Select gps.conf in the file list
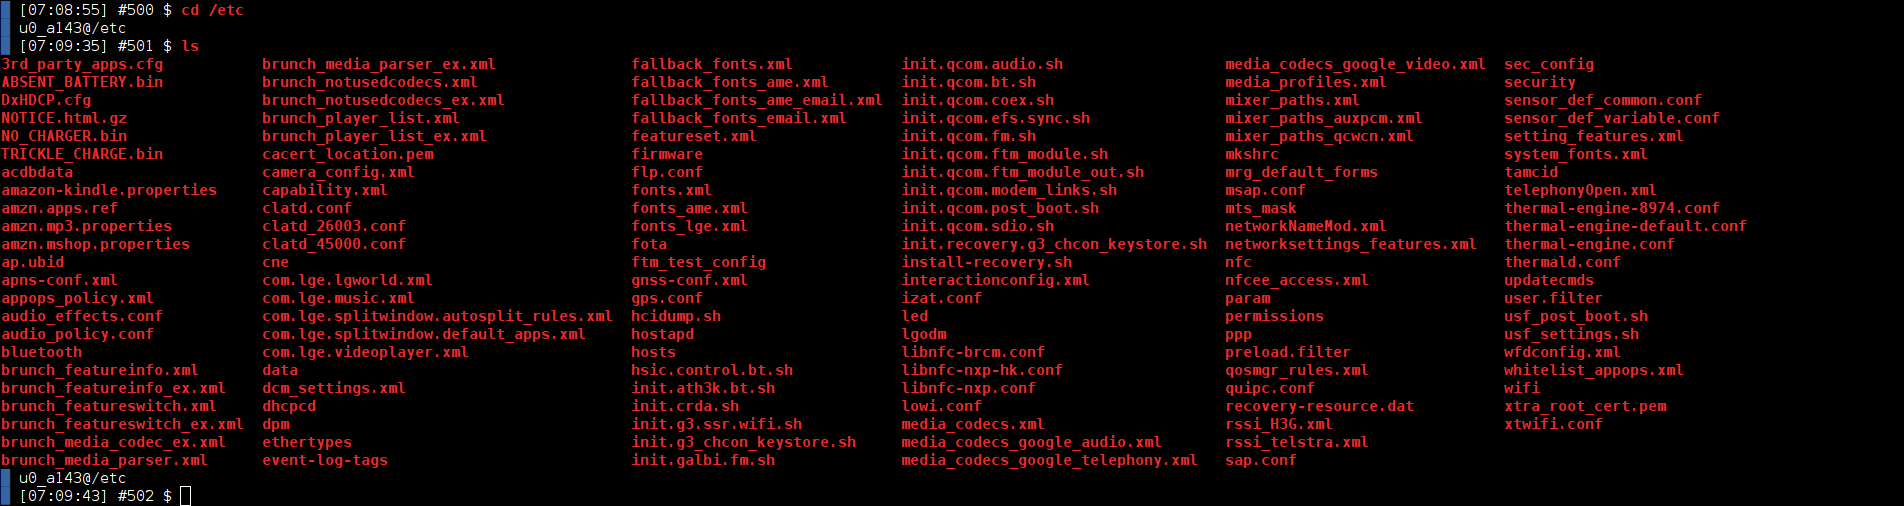Screen dimensions: 1904x506 [667, 298]
